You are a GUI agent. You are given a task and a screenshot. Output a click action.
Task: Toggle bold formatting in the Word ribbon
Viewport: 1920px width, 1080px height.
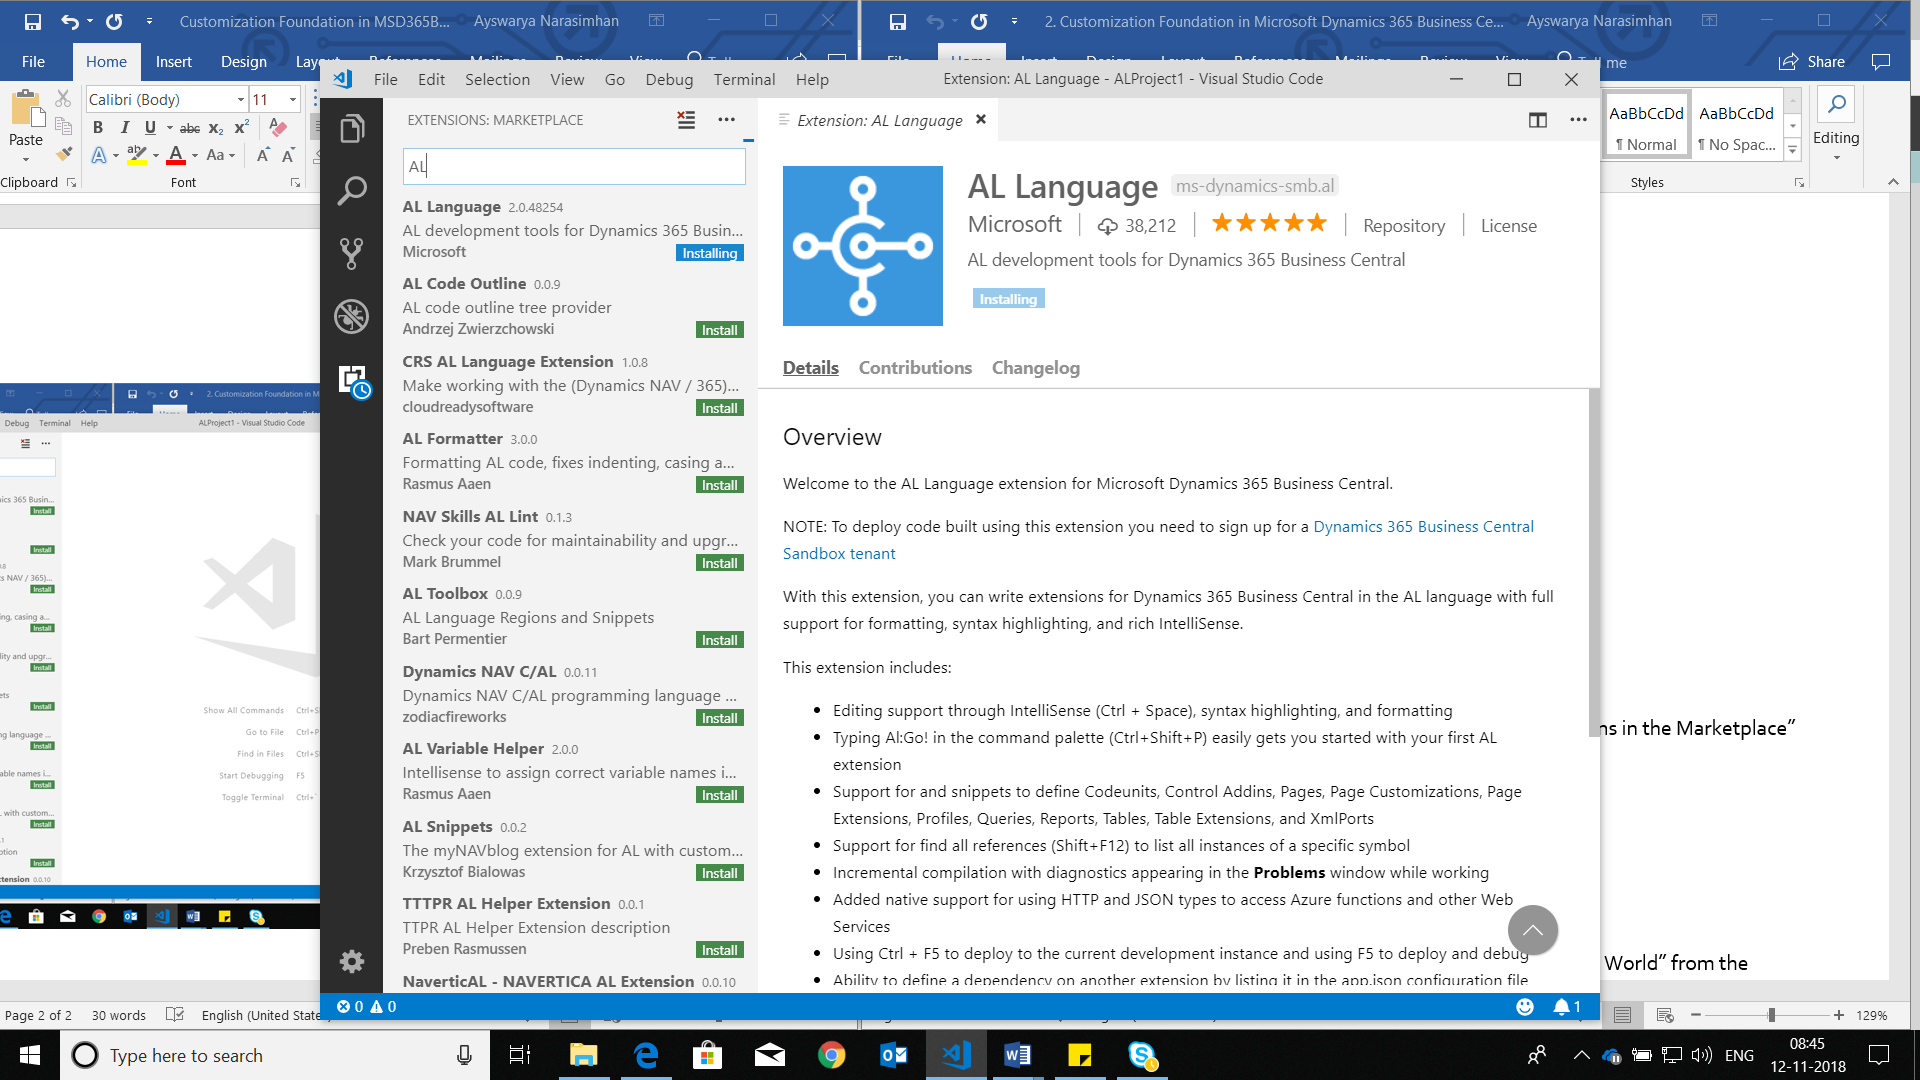pos(97,127)
